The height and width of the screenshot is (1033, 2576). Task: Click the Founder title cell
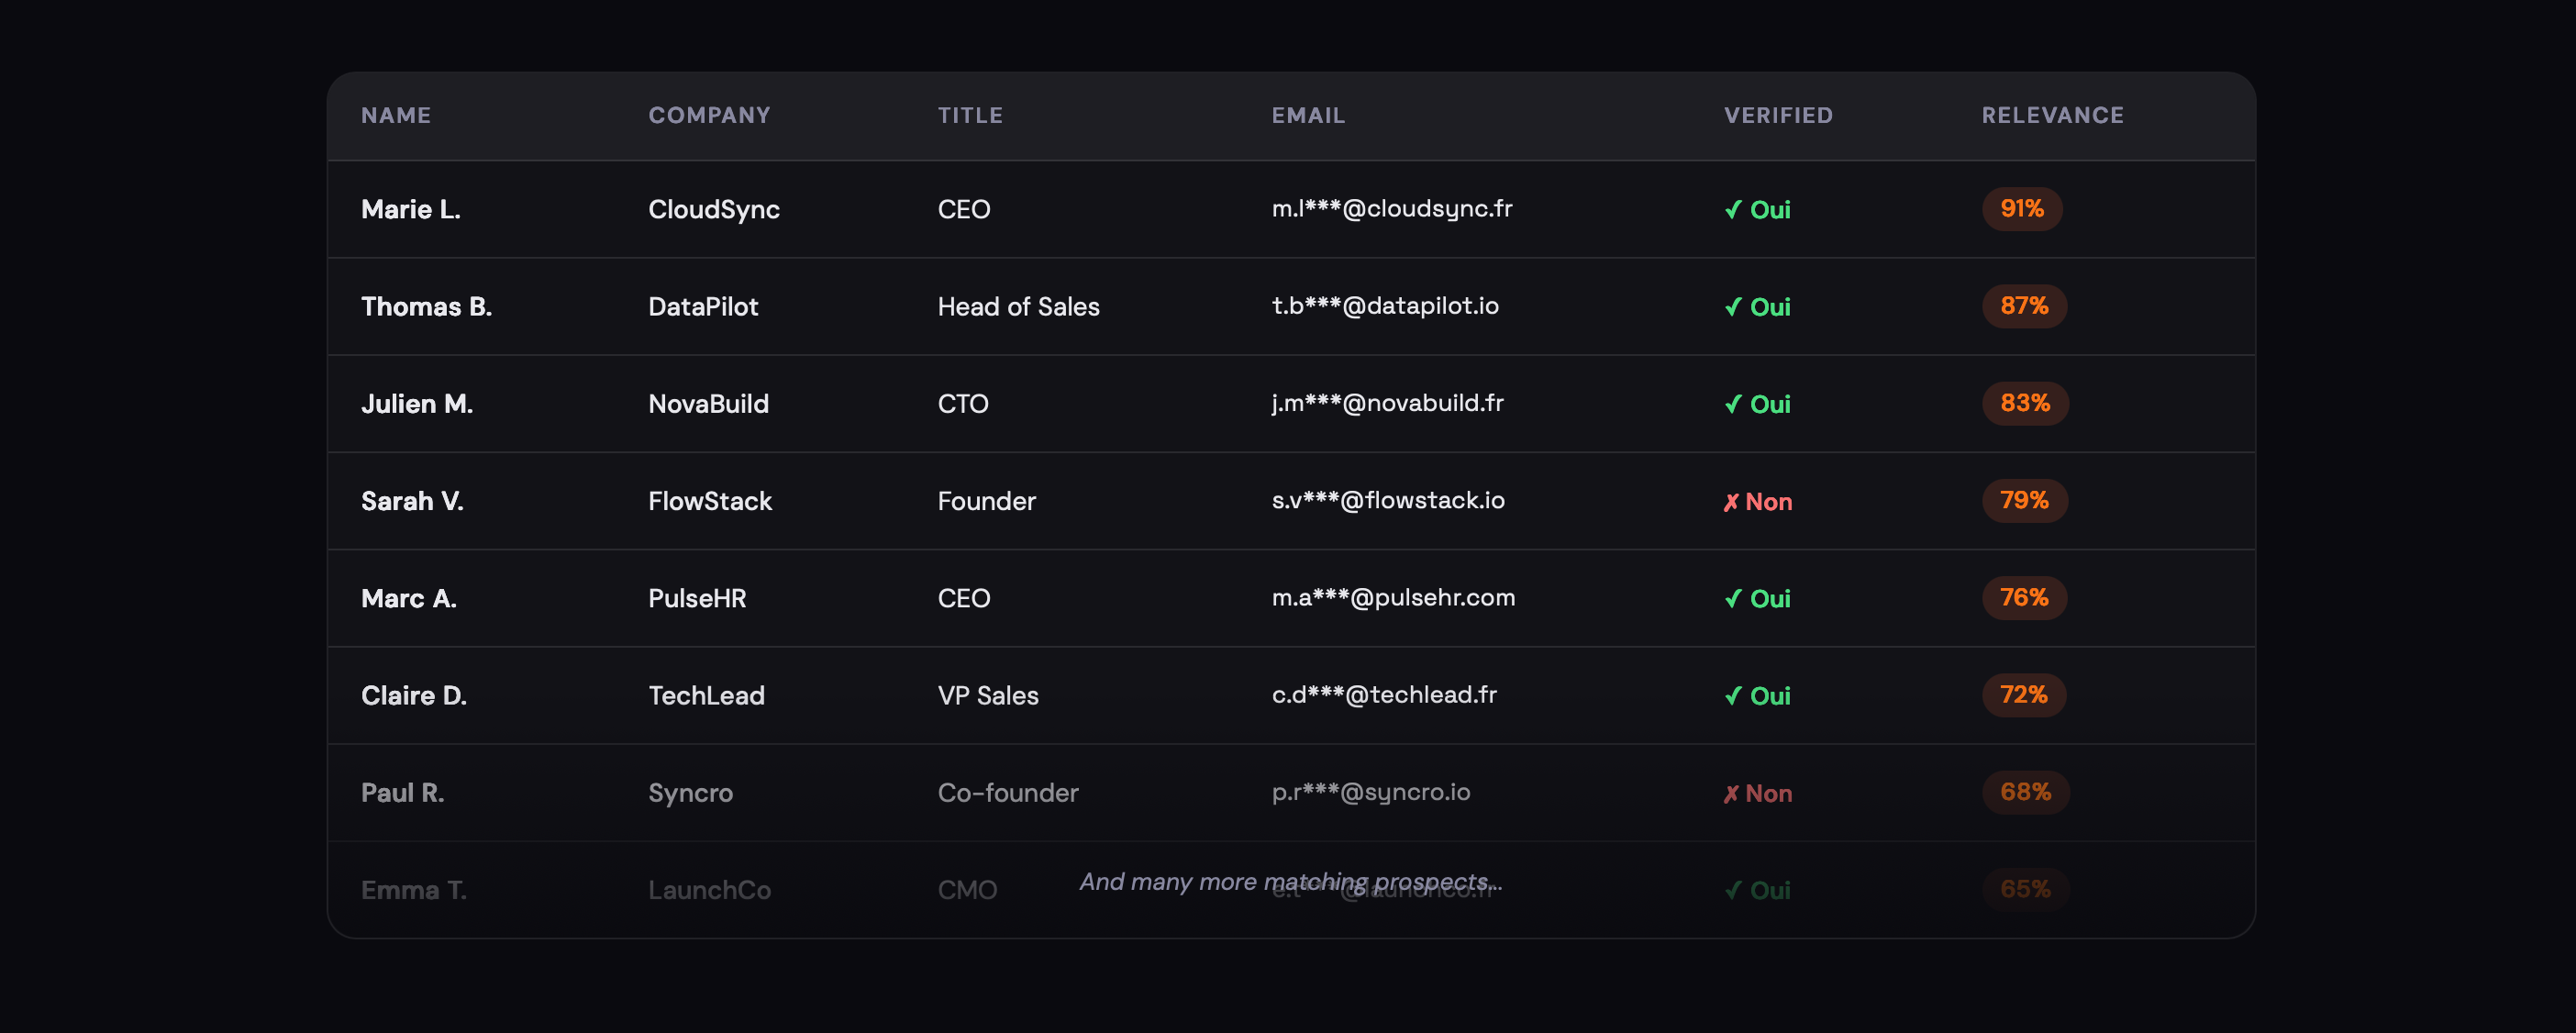tap(986, 500)
